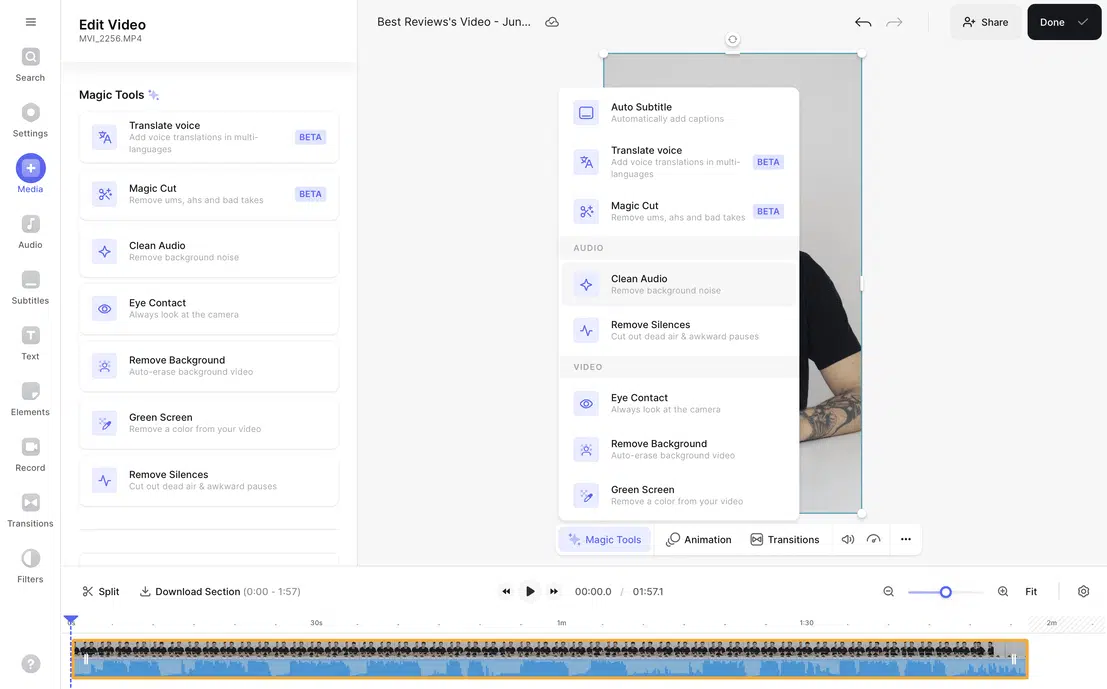The image size is (1107, 689).
Task: Click the cloud save status icon
Action: (552, 20)
